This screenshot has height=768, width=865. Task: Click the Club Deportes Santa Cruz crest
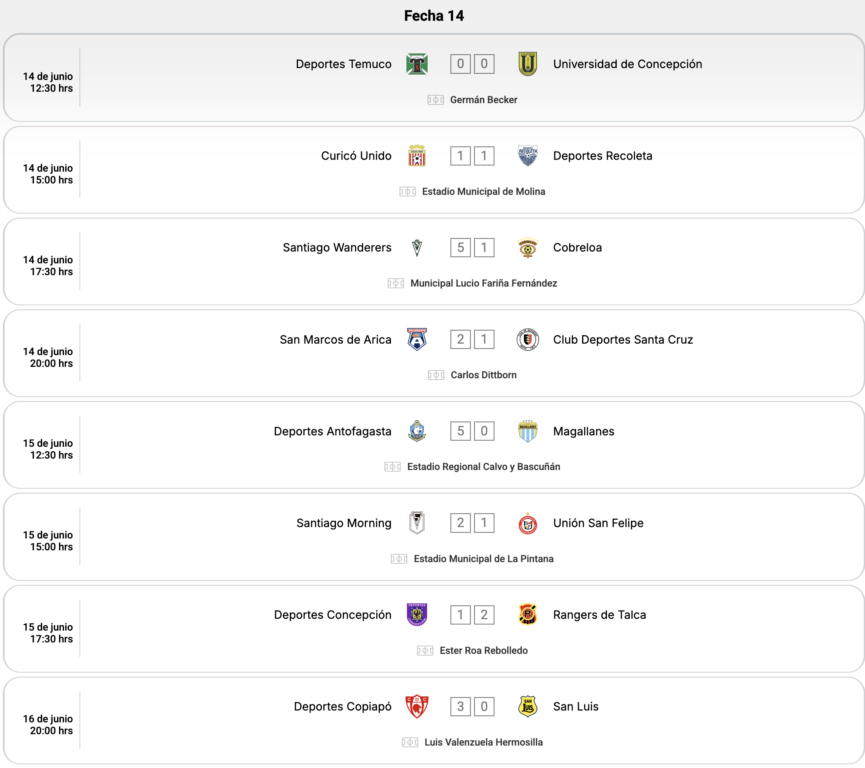click(528, 339)
